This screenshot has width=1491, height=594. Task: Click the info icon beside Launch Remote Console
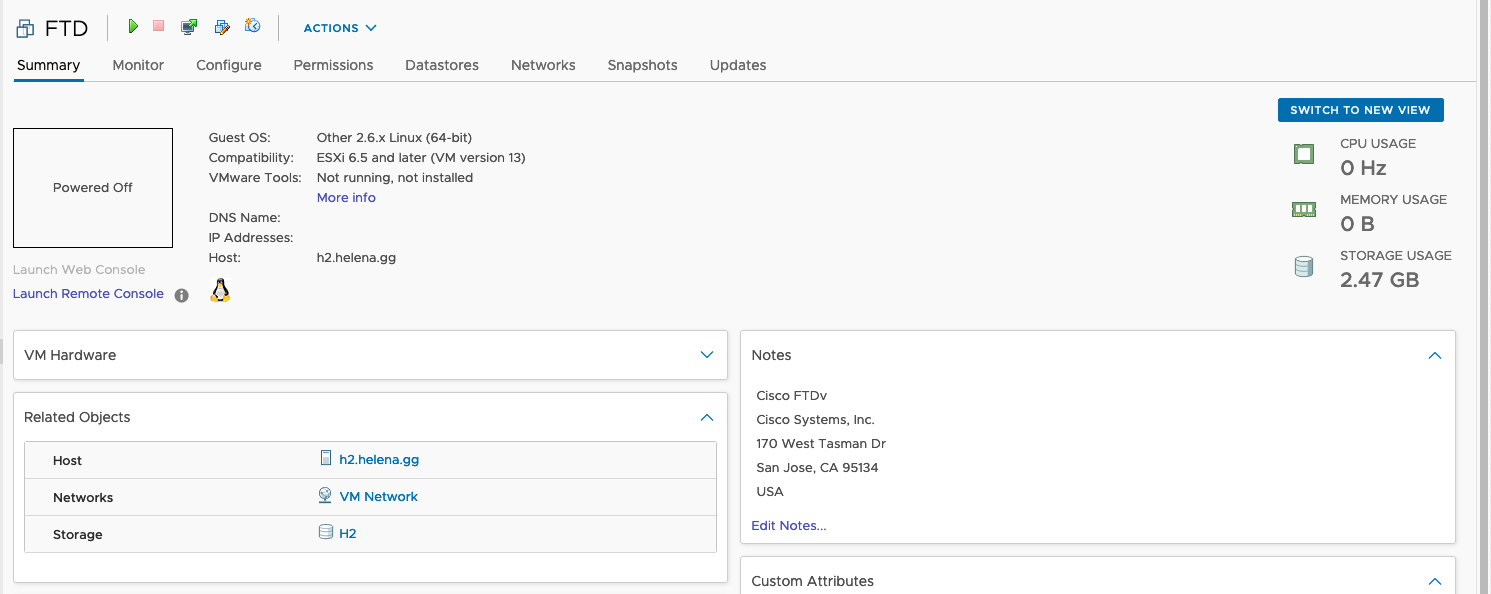pos(181,295)
